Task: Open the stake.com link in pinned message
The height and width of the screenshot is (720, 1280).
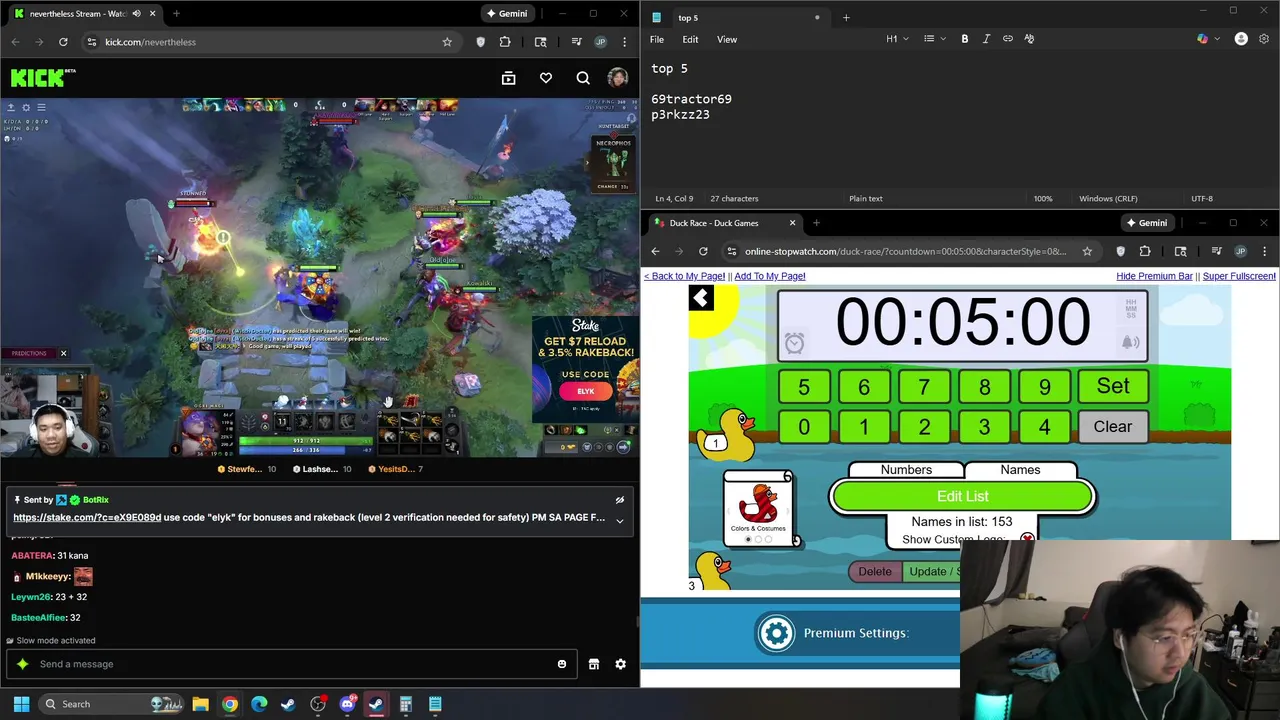Action: (87, 518)
